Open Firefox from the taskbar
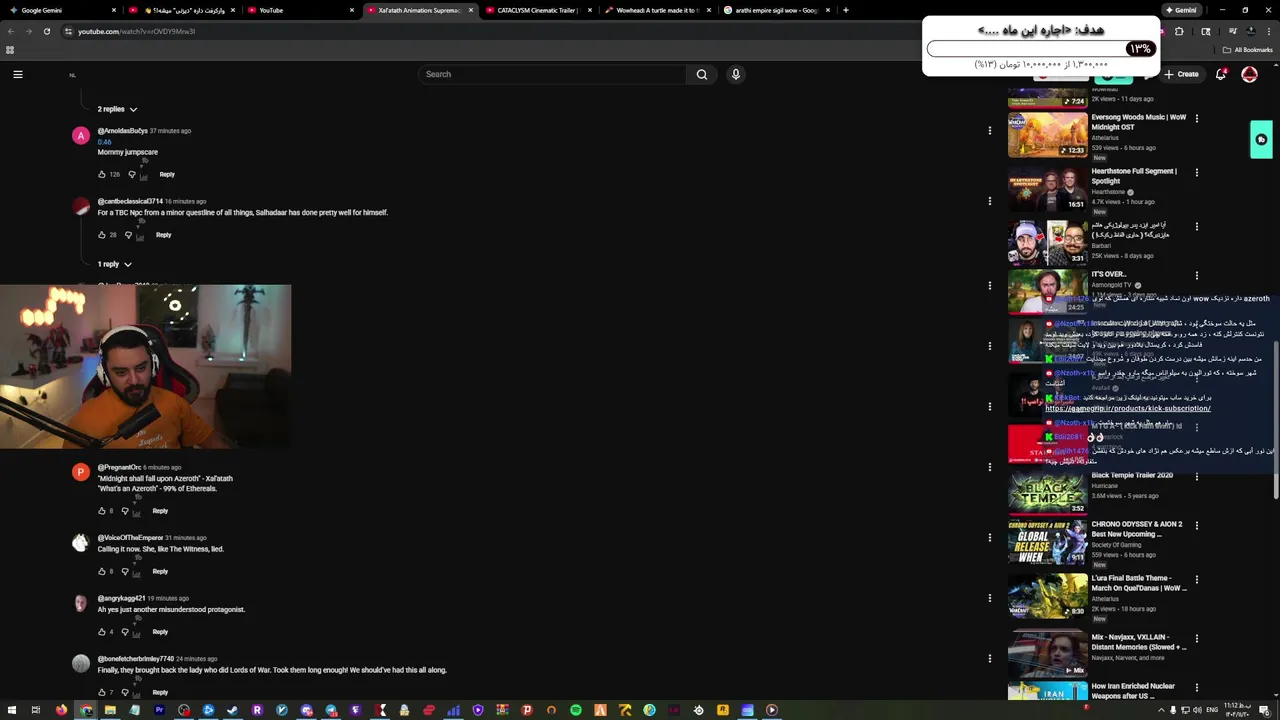This screenshot has height=720, width=1280. click(62, 710)
